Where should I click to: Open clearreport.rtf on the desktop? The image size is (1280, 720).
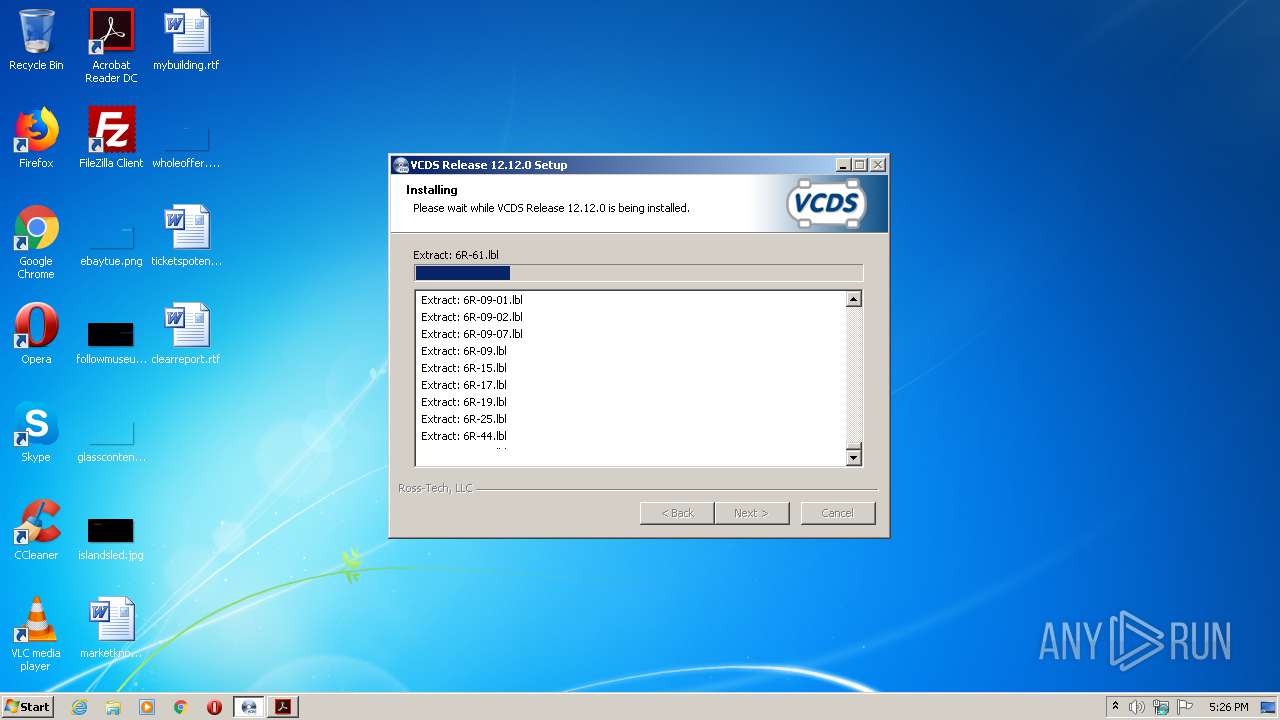[x=186, y=334]
